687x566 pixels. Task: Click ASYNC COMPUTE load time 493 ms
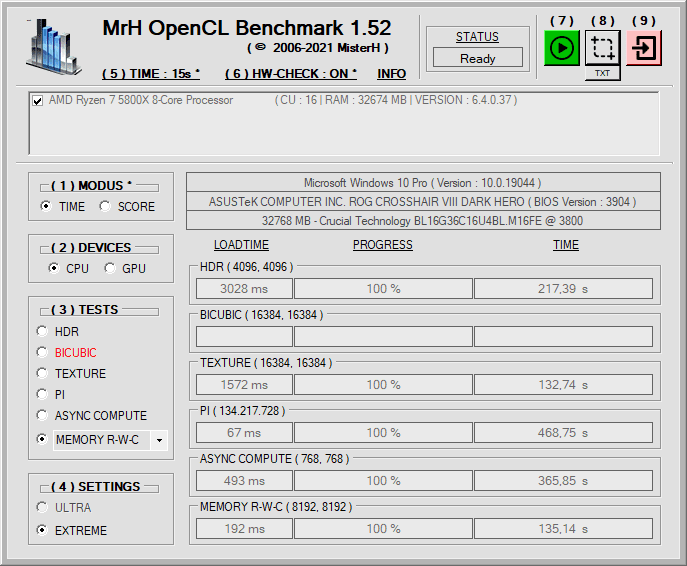click(x=244, y=481)
